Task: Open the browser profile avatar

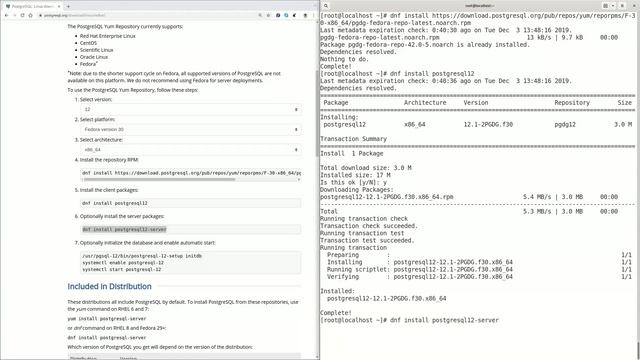Action: click(305, 15)
